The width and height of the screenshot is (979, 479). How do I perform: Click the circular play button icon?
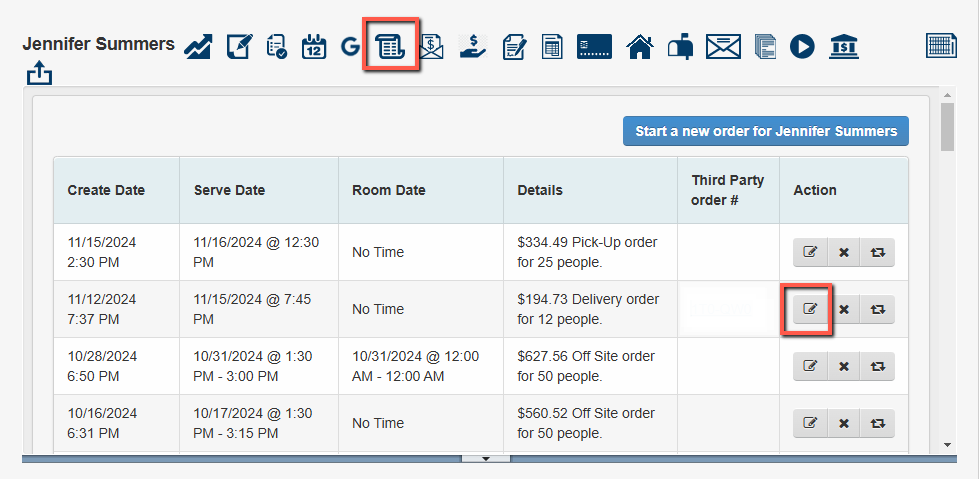[x=802, y=47]
